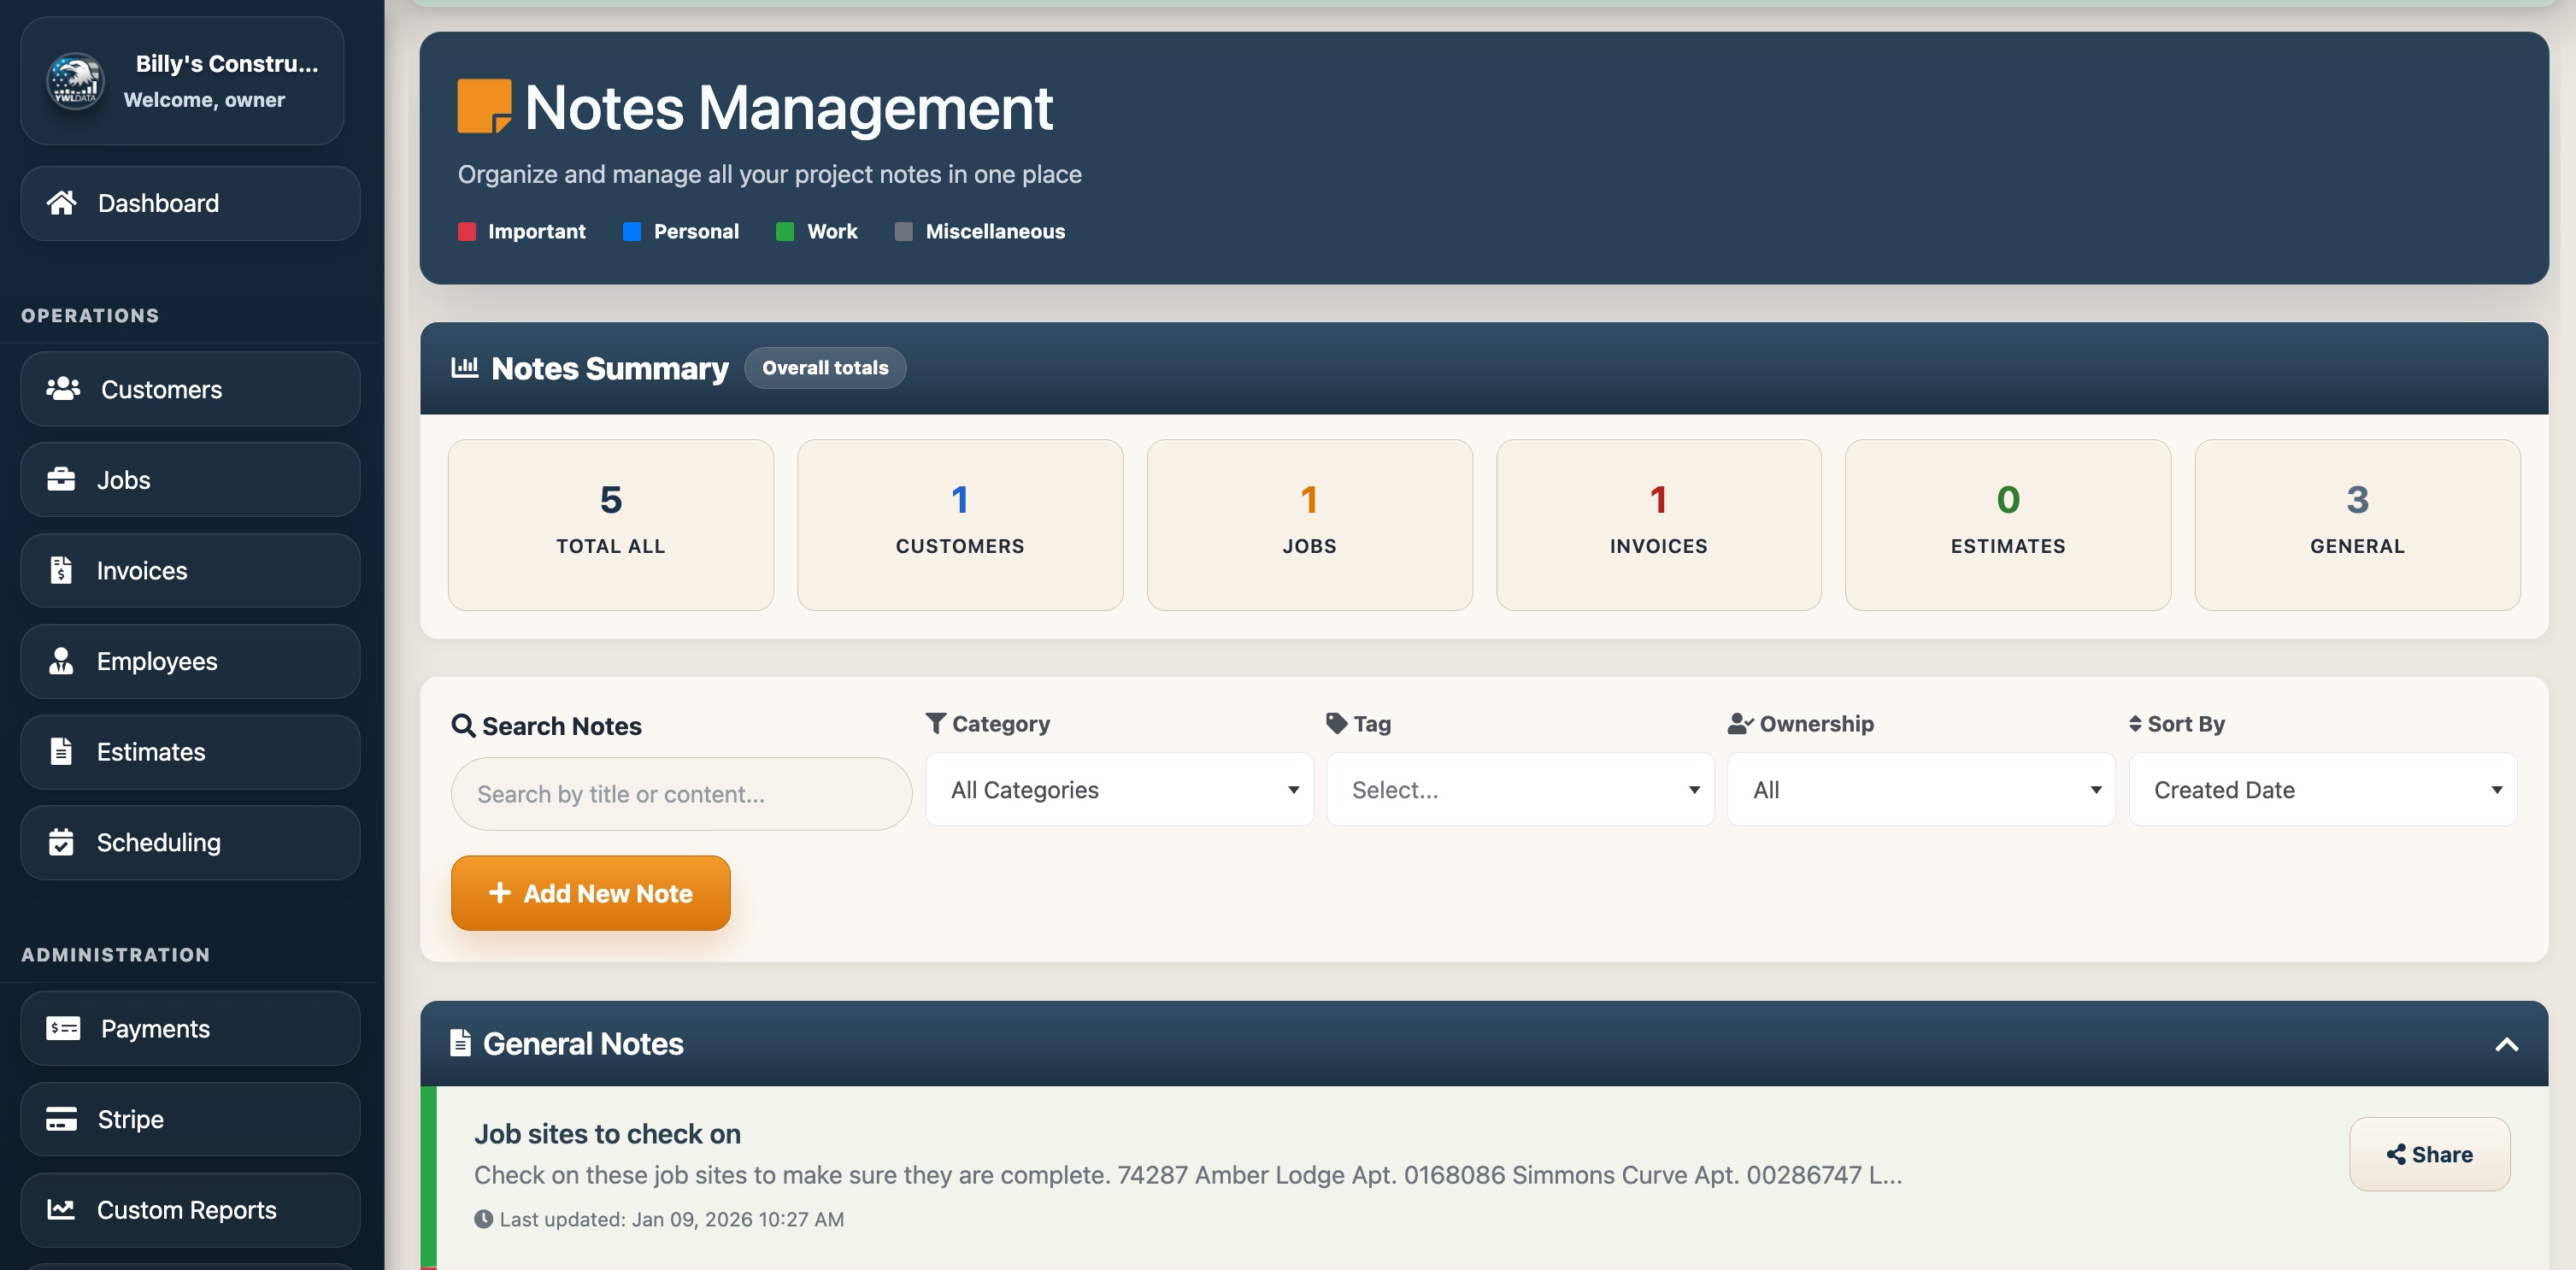This screenshot has width=2576, height=1270.
Task: Click the Search Notes input field
Action: point(681,794)
